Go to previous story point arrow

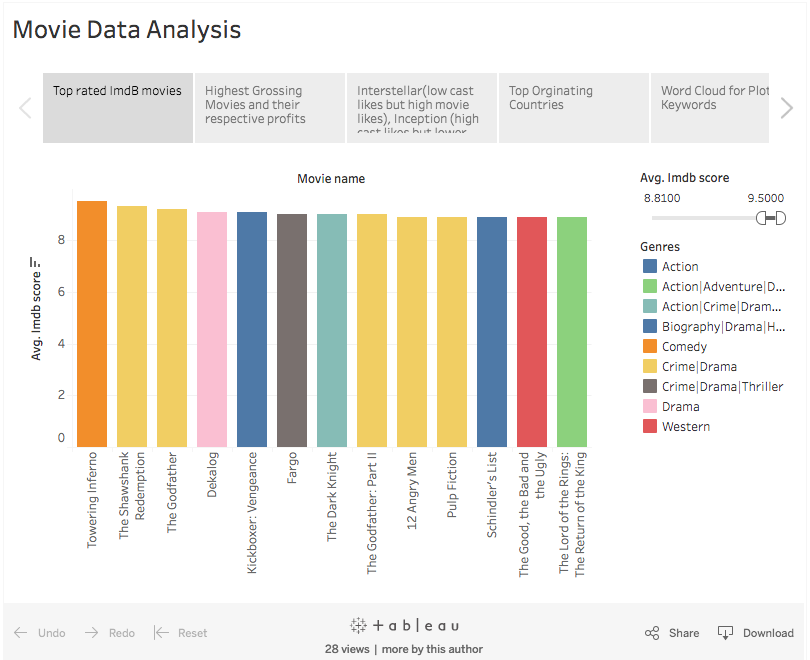(25, 108)
